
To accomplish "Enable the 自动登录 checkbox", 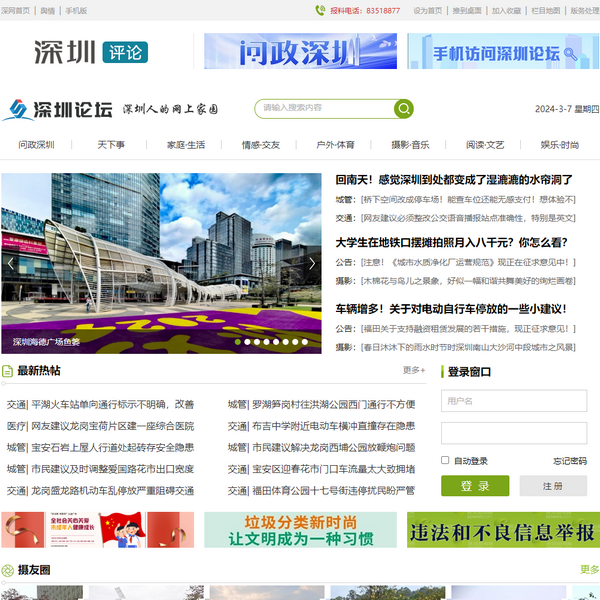I will click(x=445, y=461).
